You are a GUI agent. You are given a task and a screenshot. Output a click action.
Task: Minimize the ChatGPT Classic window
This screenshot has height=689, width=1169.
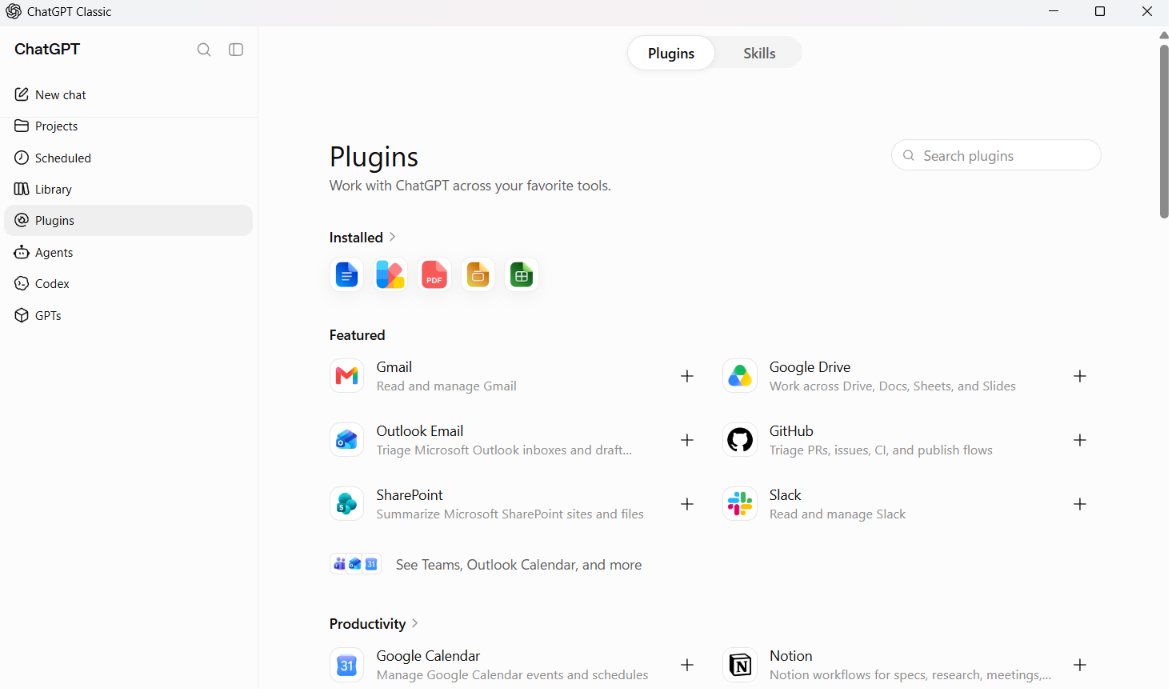1053,11
